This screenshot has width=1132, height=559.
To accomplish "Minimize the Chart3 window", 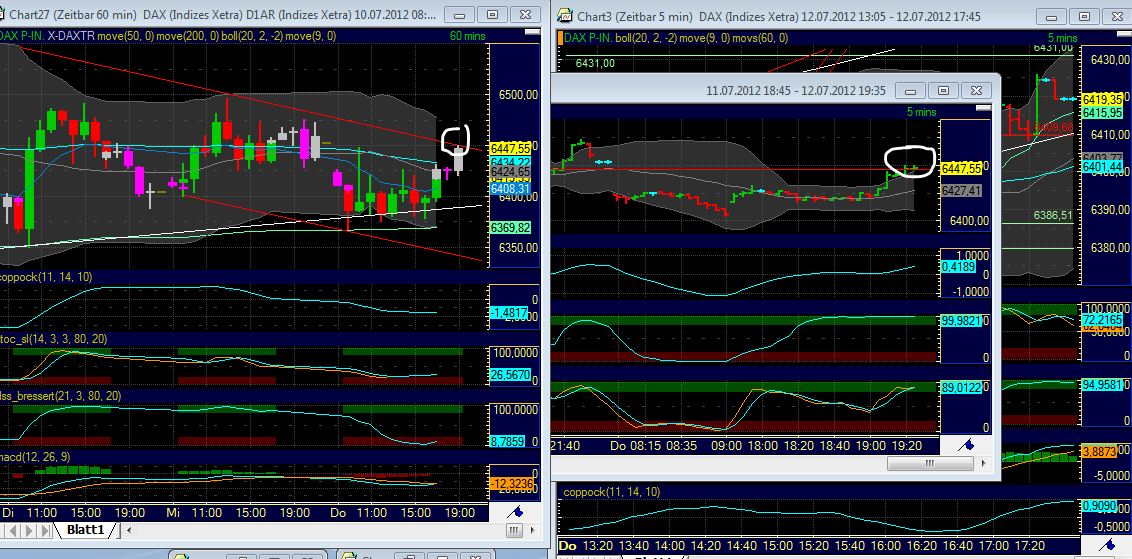I will click(x=1051, y=16).
